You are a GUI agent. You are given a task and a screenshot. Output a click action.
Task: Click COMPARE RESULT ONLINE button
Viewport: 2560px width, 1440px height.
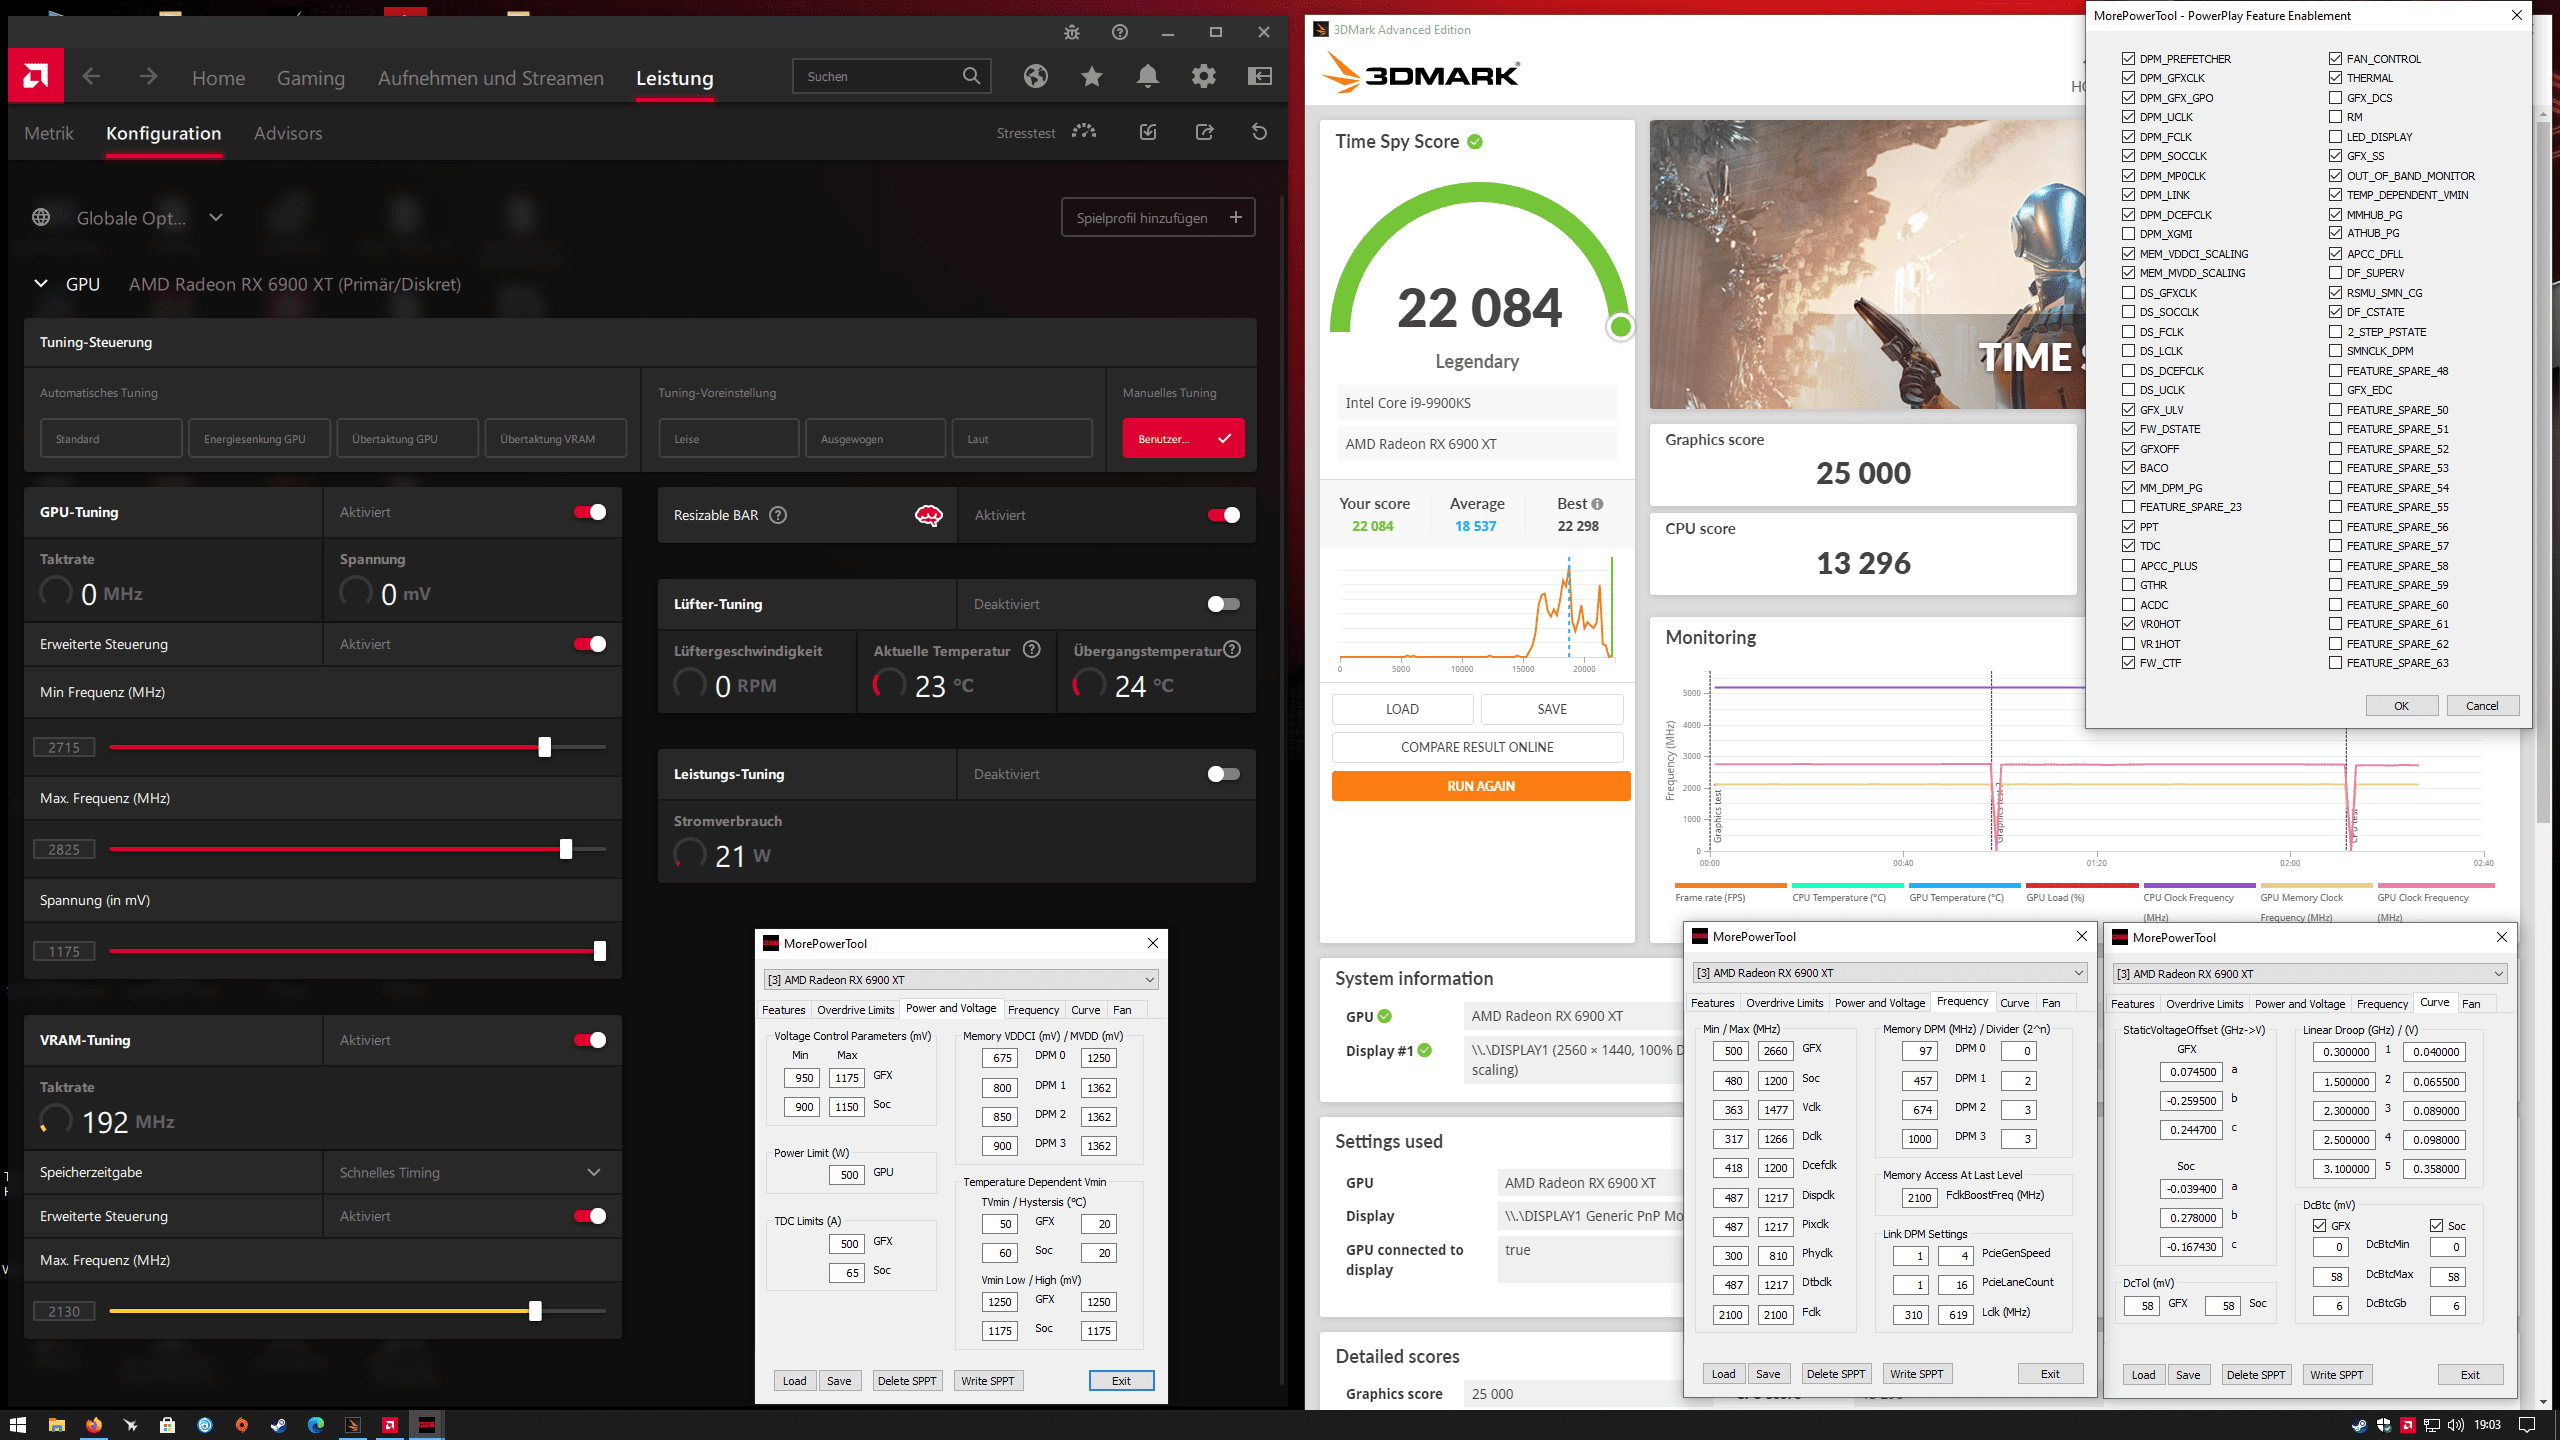point(1477,747)
